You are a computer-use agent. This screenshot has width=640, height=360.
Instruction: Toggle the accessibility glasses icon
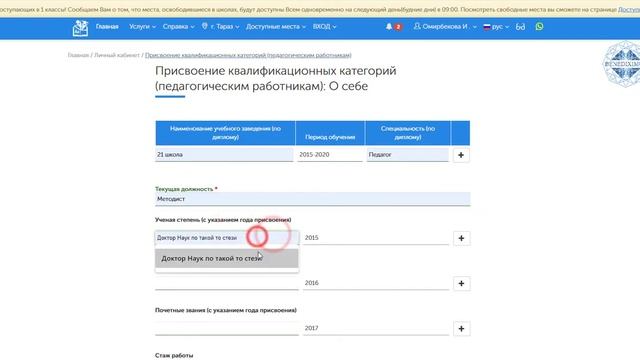(x=520, y=27)
